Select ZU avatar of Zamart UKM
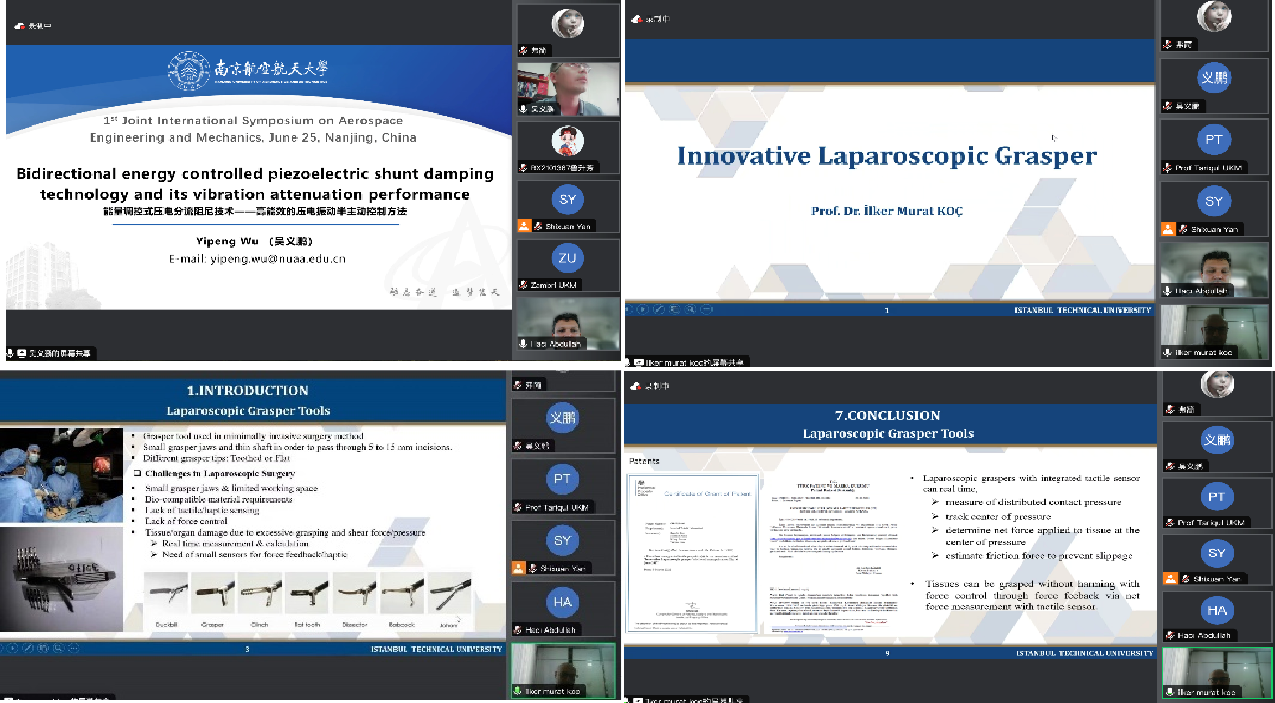The image size is (1275, 703). pos(568,259)
